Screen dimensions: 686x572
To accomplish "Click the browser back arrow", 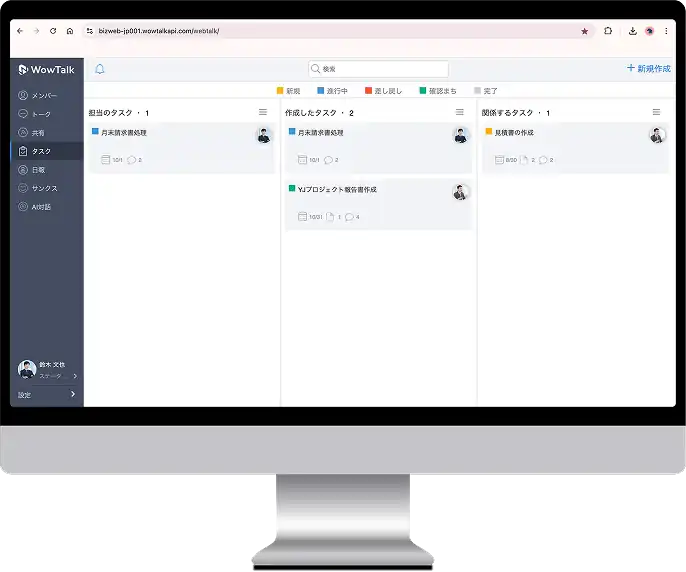I will coord(20,31).
